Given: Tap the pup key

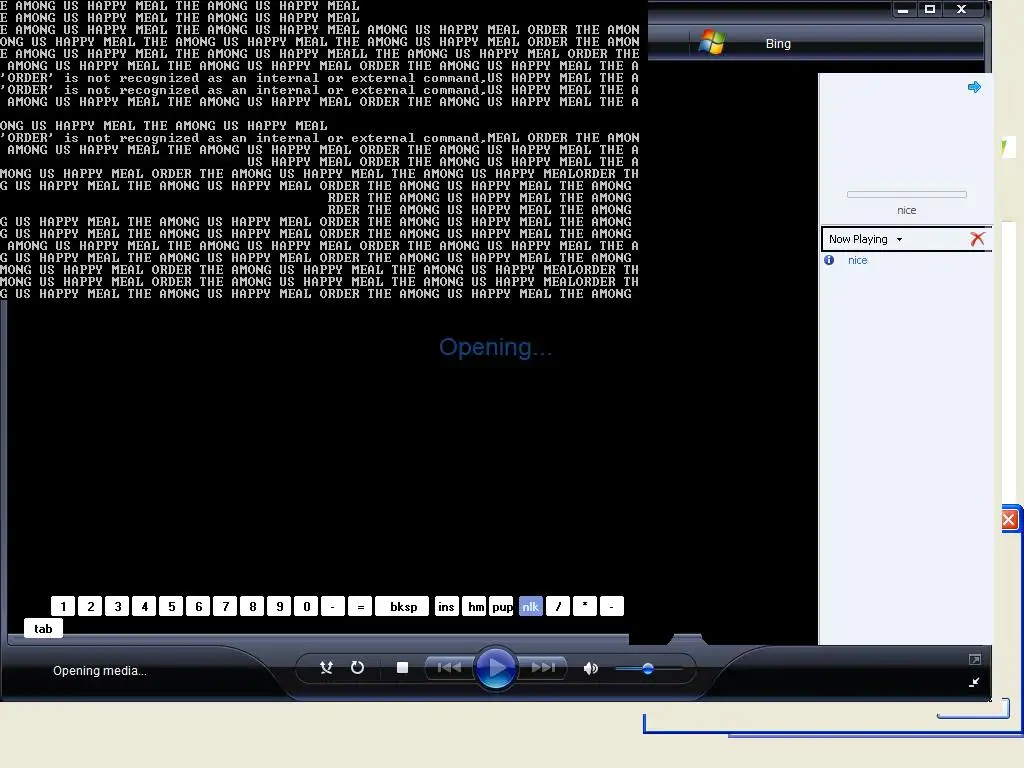Looking at the screenshot, I should (502, 606).
